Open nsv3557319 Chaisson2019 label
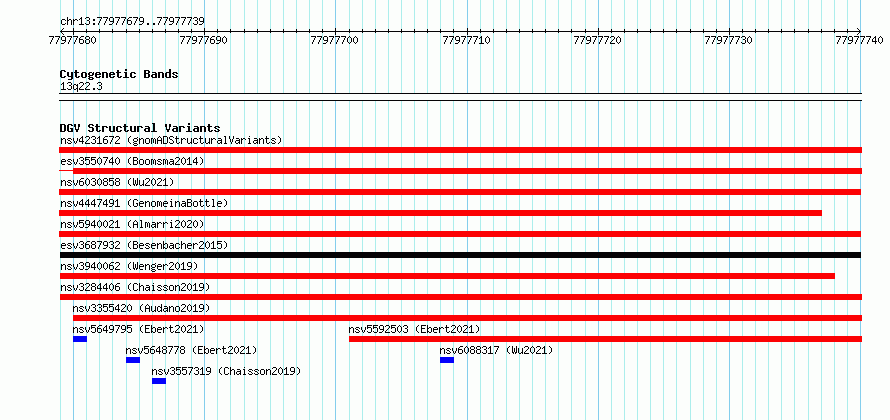The width and height of the screenshot is (890, 420). (x=226, y=371)
